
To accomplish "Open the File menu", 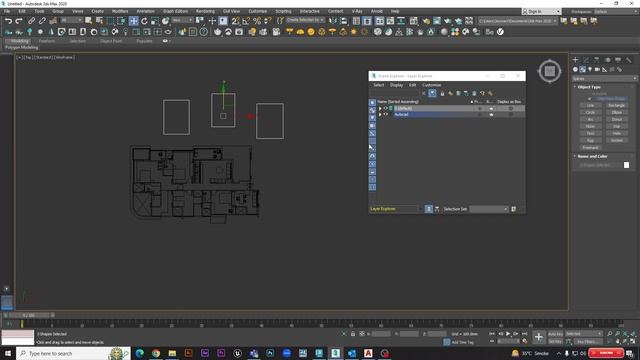I will click(x=7, y=11).
